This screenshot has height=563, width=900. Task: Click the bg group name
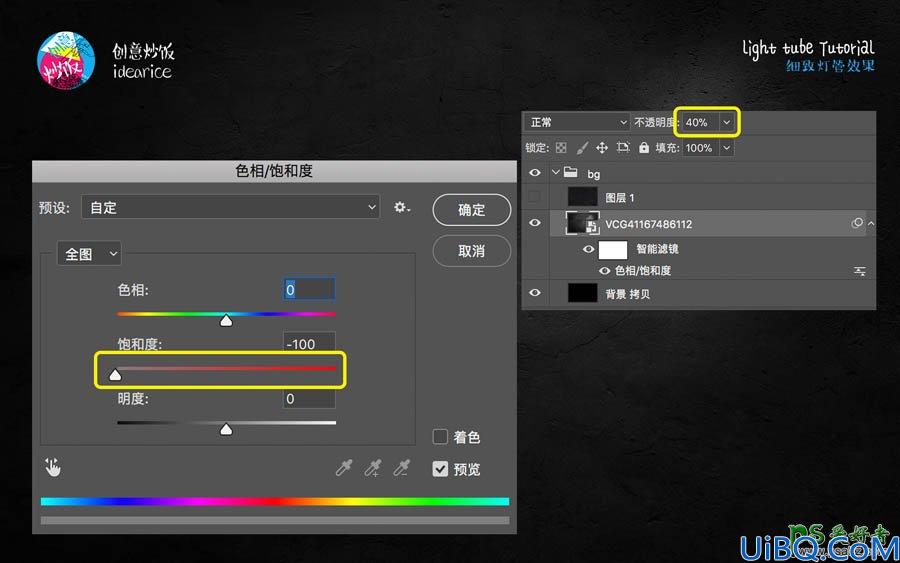click(593, 174)
